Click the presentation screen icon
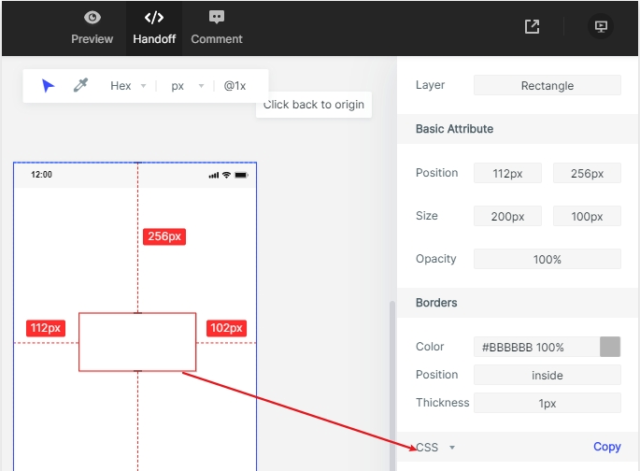640x471 pixels. click(600, 27)
